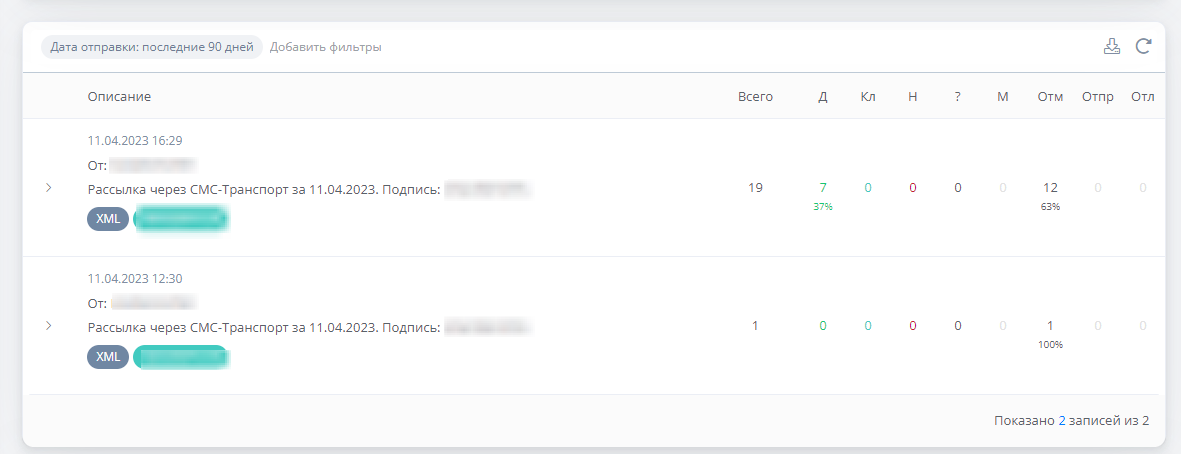Image resolution: width=1181 pixels, height=454 pixels.
Task: Click total count 19 in the first row
Action: tap(755, 187)
